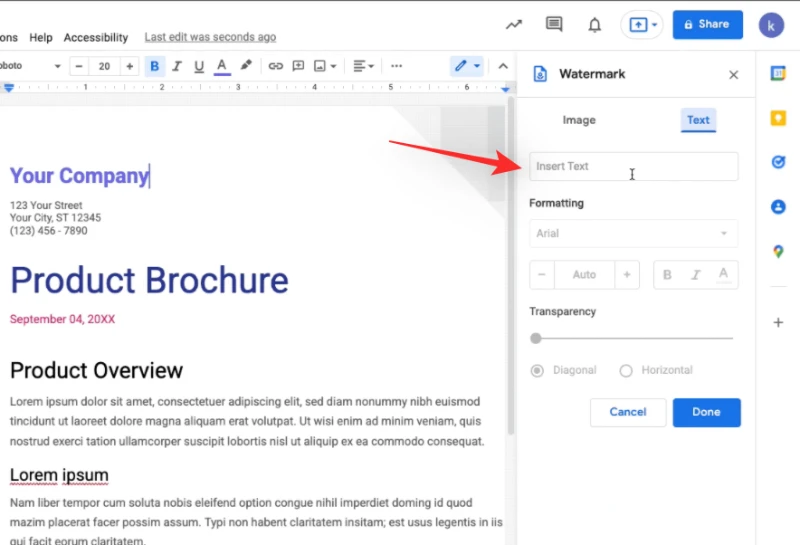The height and width of the screenshot is (545, 800).
Task: Open Google Keep in the side panel
Action: tap(778, 118)
